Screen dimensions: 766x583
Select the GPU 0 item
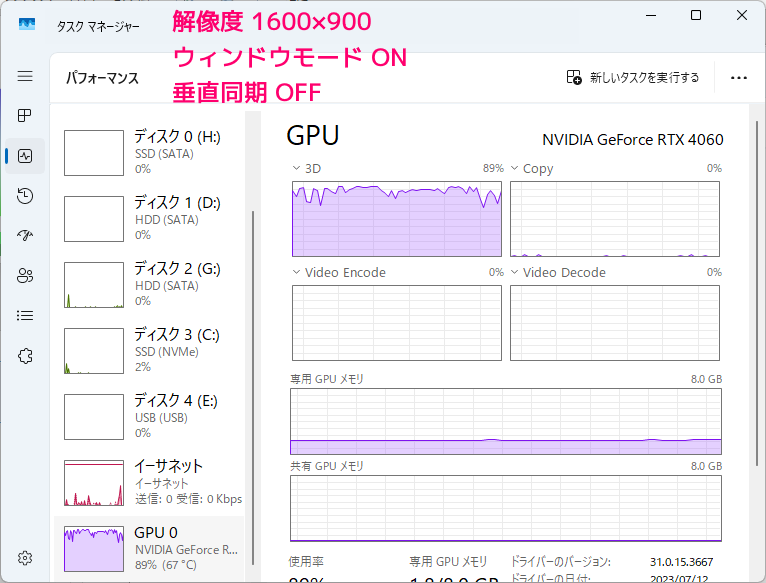pos(149,548)
